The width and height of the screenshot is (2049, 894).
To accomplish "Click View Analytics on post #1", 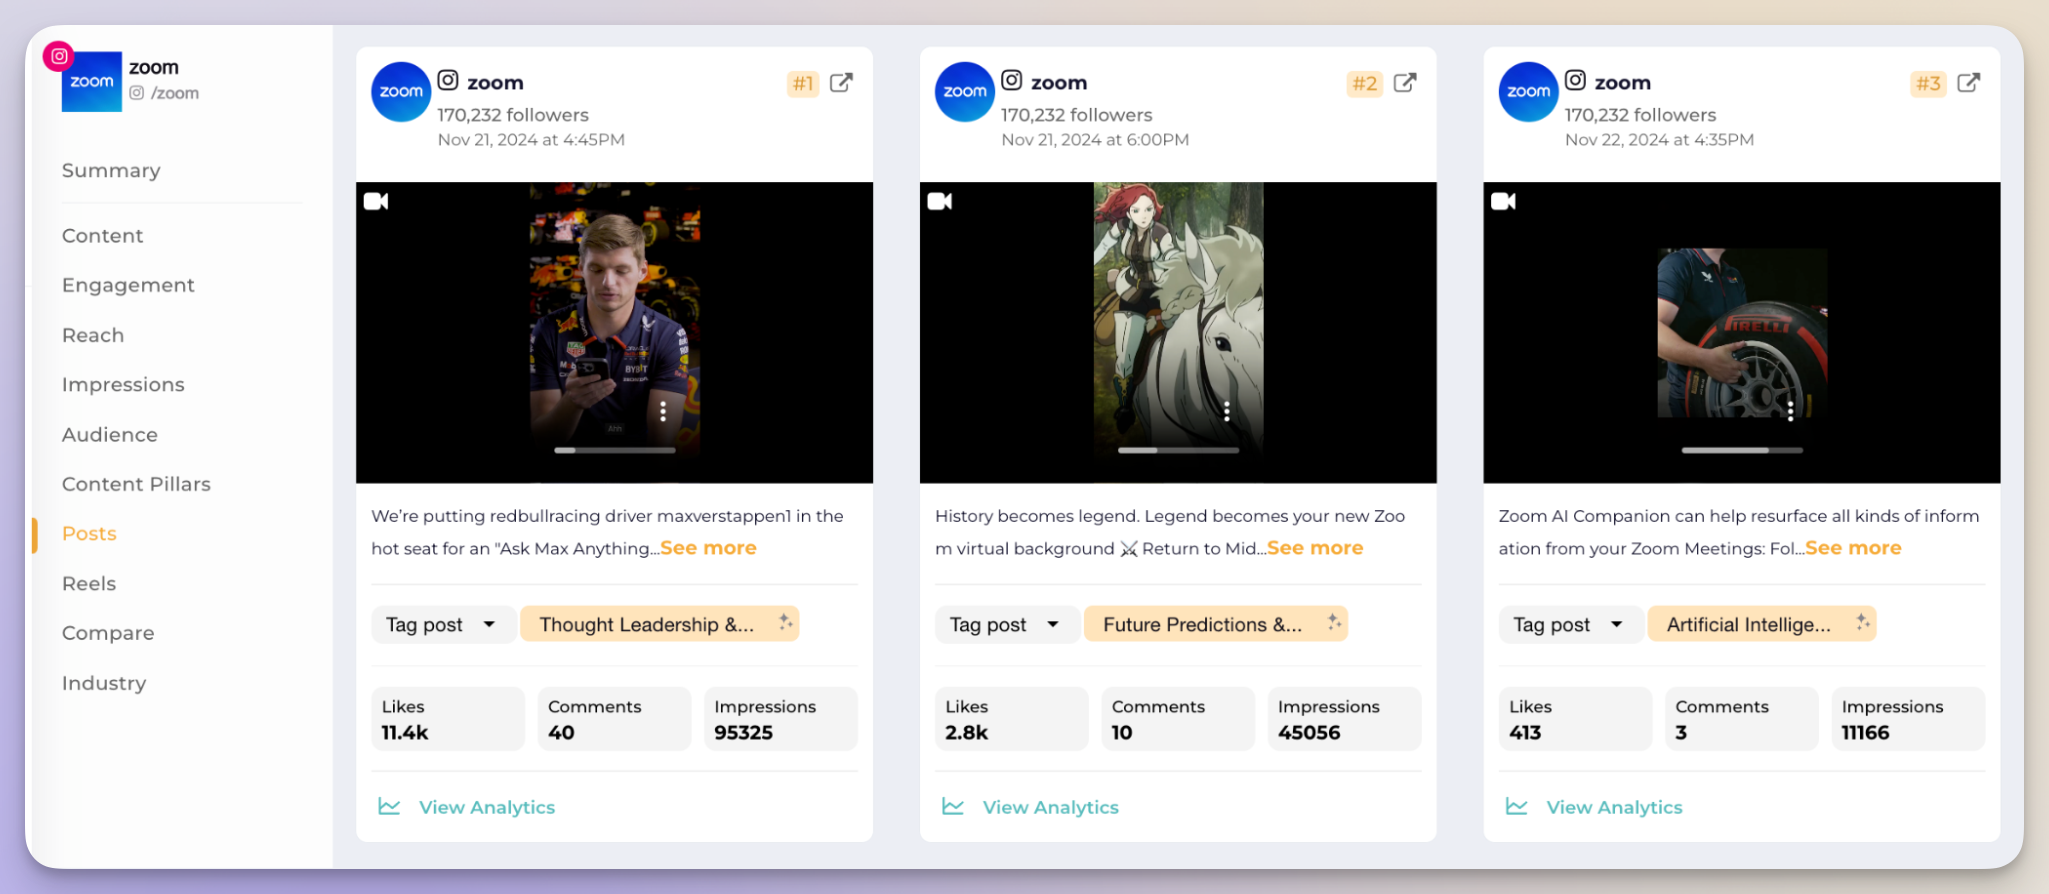I will click(487, 807).
